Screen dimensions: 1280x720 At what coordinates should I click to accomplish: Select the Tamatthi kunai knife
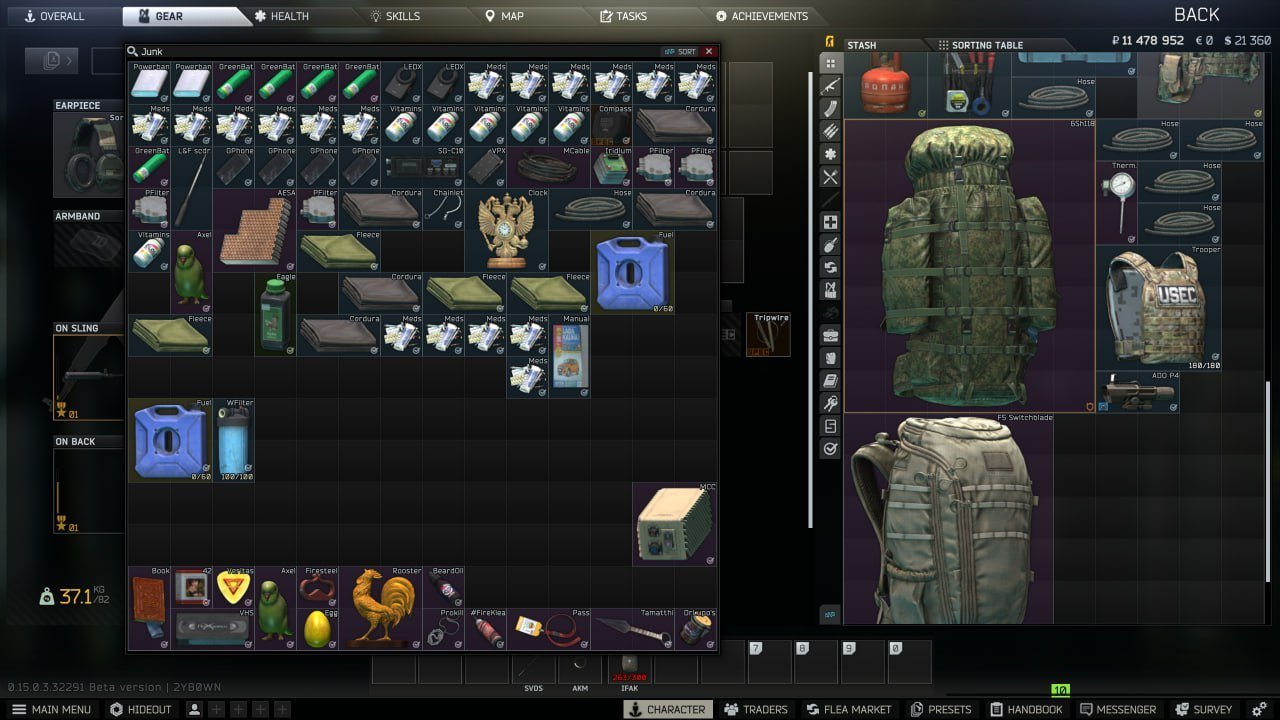click(x=632, y=629)
